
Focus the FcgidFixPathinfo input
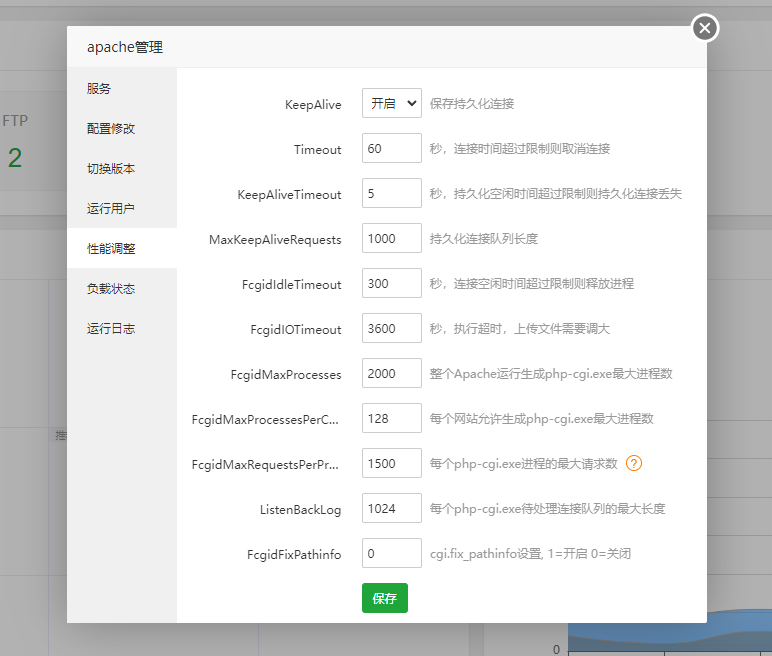tap(391, 553)
